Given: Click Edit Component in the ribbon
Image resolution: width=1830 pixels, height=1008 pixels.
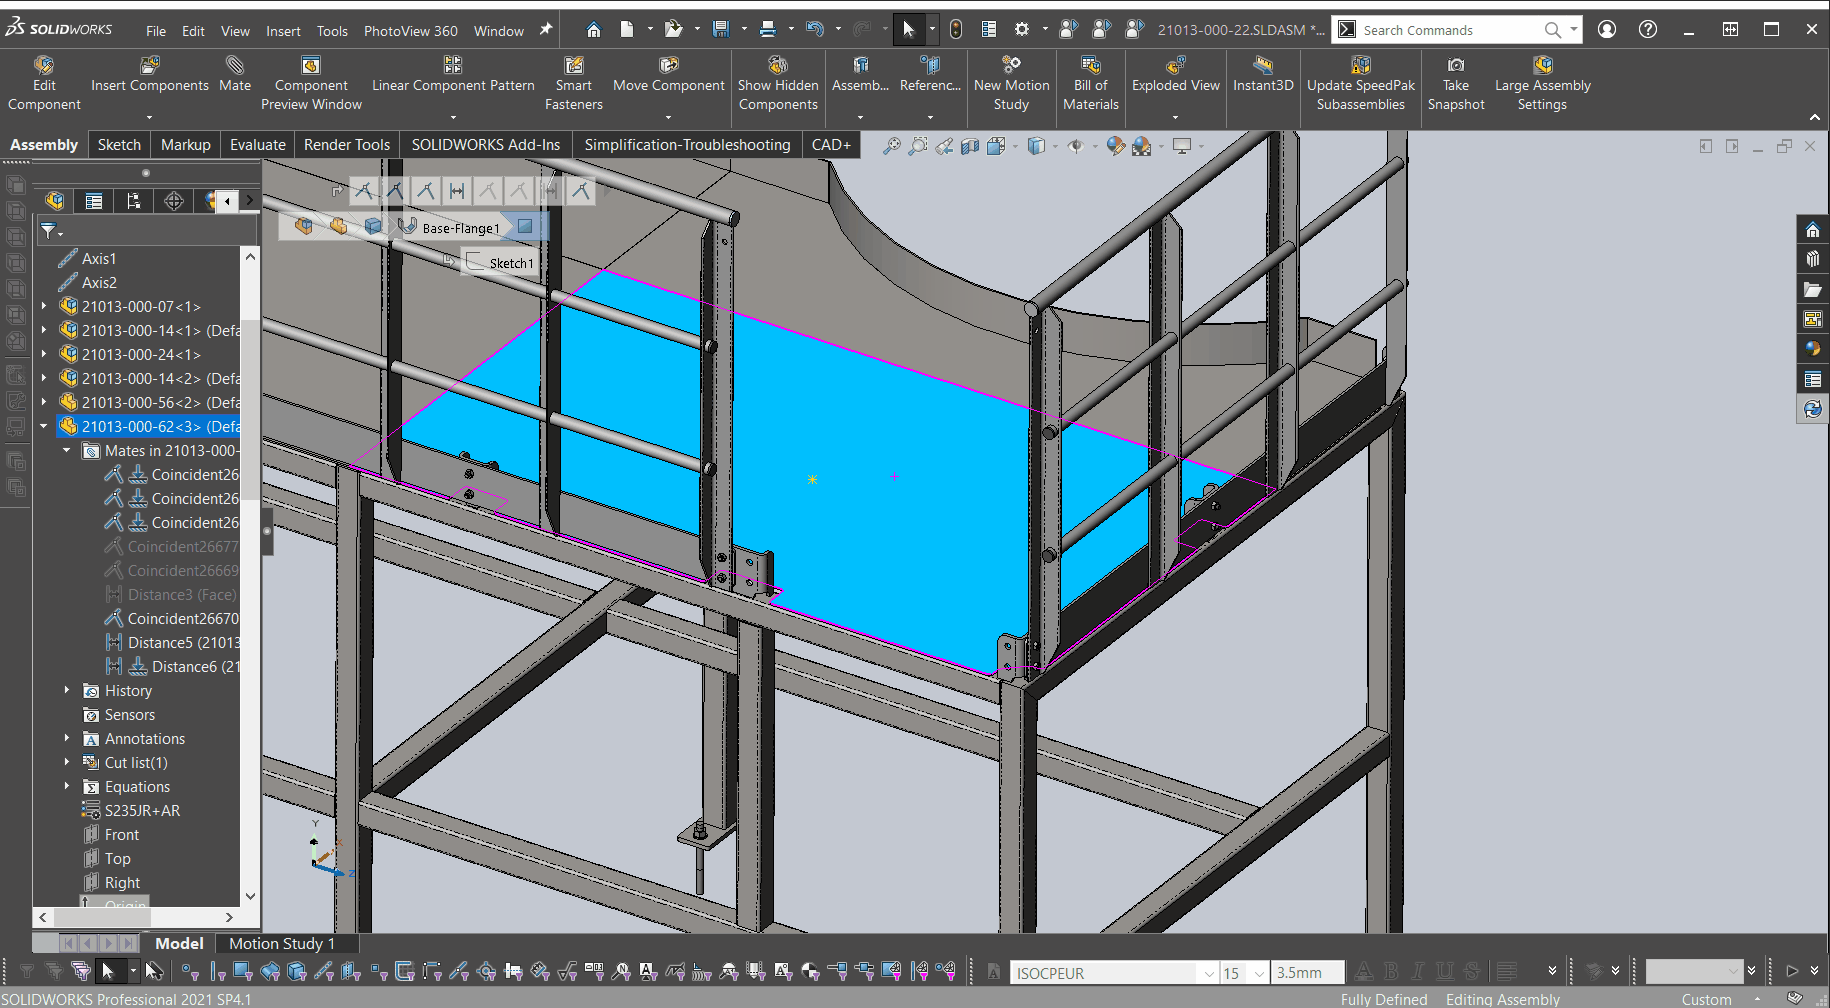Looking at the screenshot, I should tap(44, 80).
